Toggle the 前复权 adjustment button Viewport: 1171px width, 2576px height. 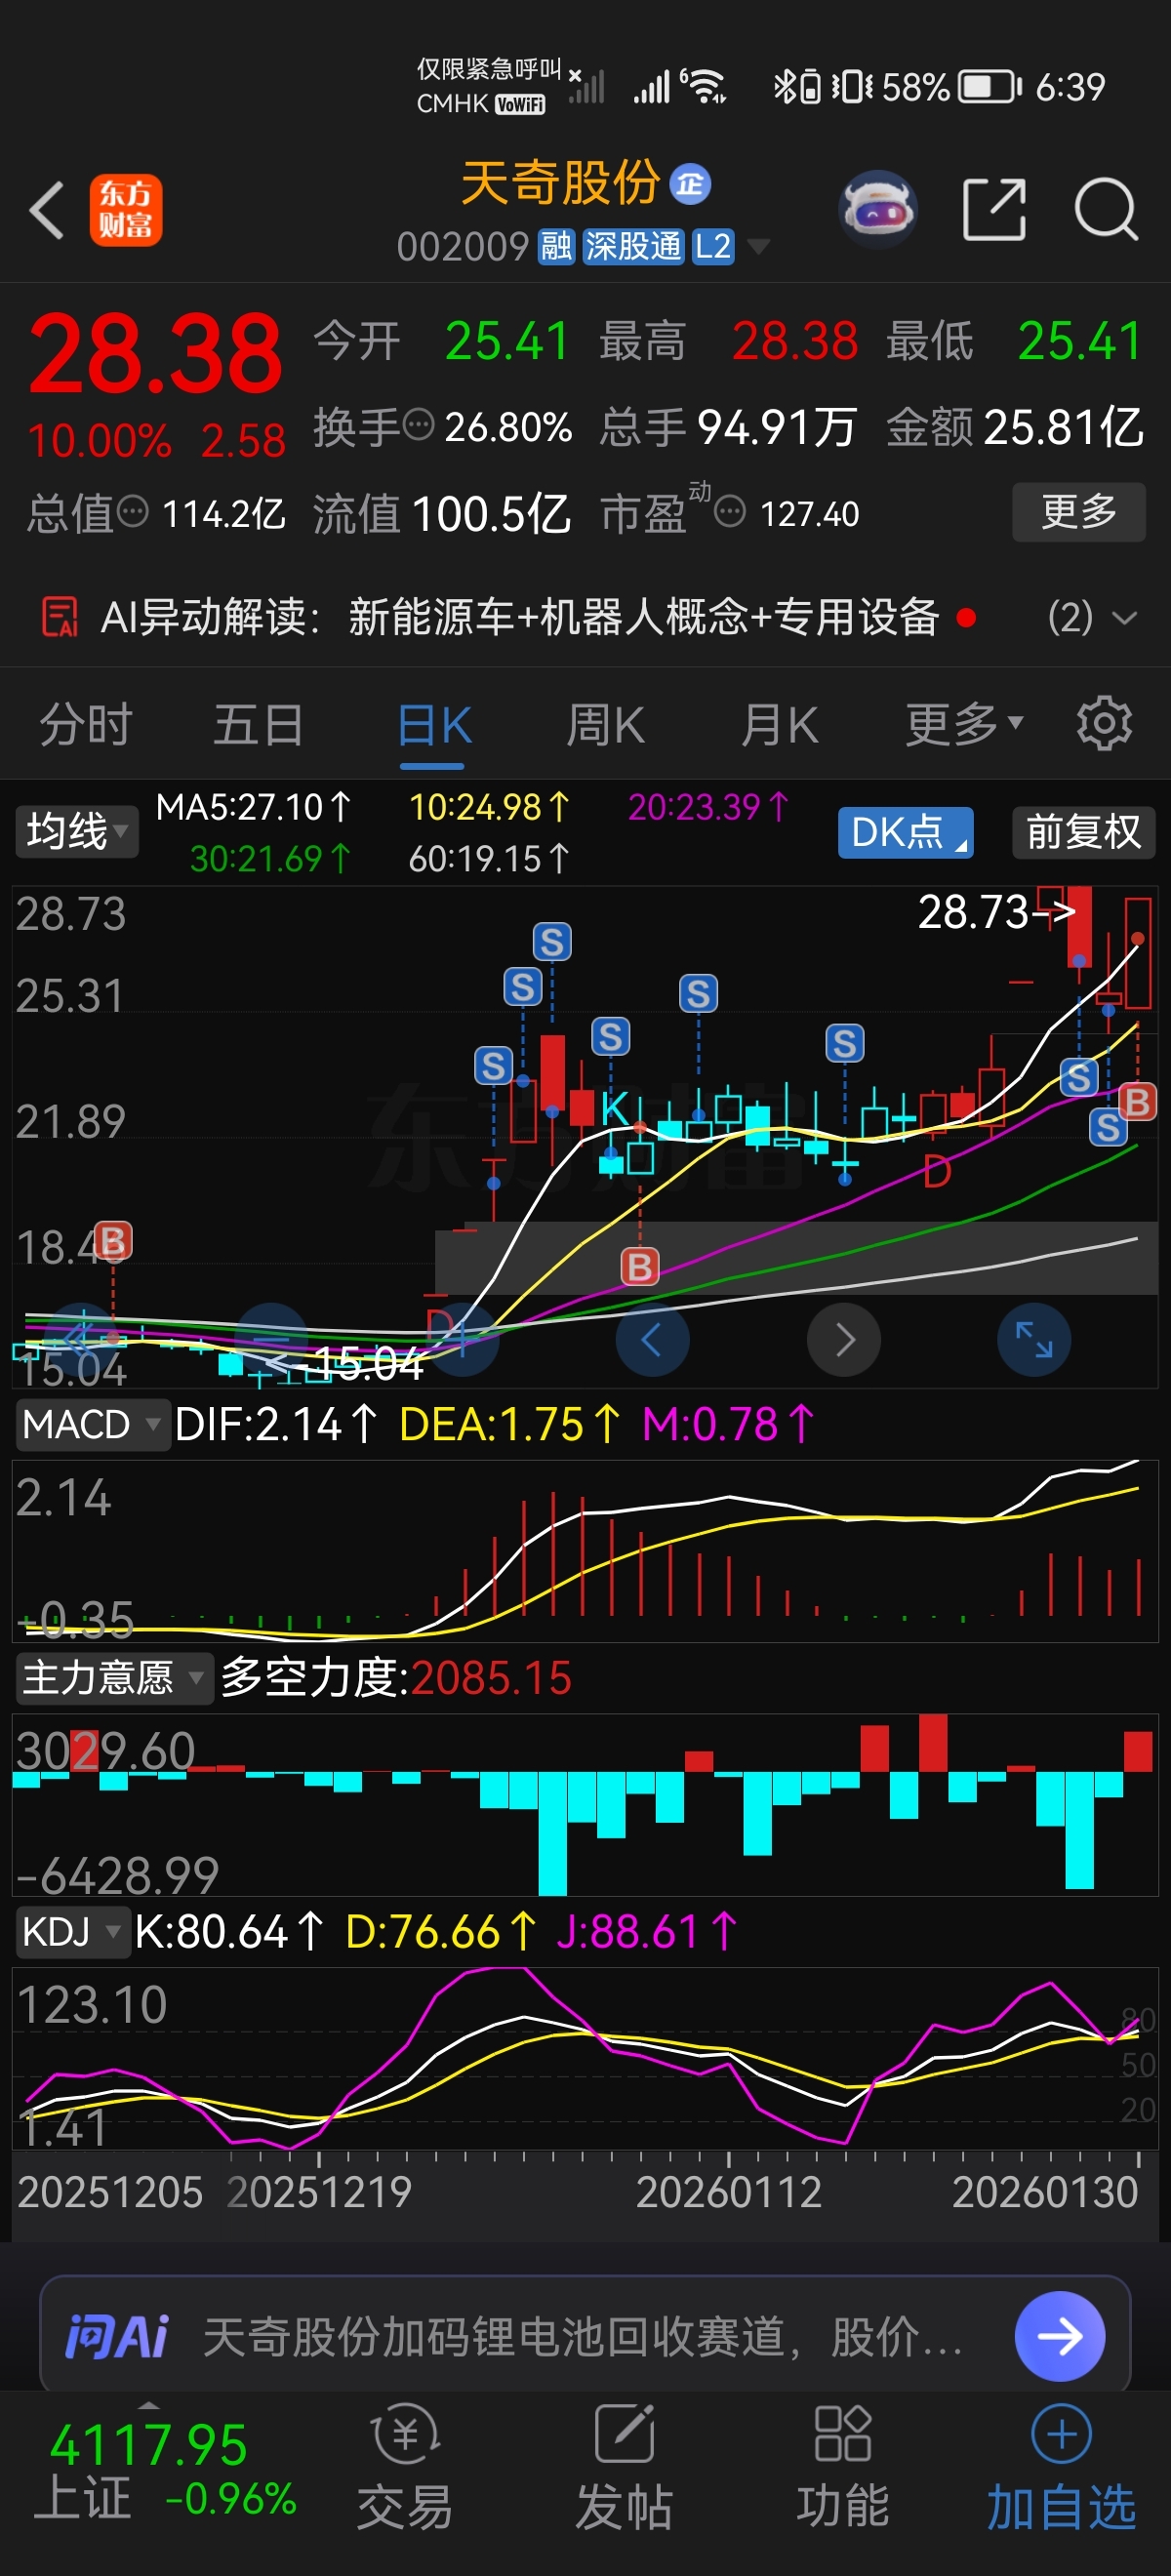[1083, 831]
